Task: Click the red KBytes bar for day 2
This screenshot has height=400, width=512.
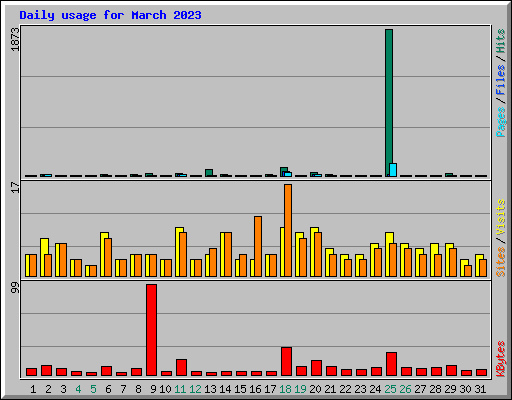Action: [46, 371]
